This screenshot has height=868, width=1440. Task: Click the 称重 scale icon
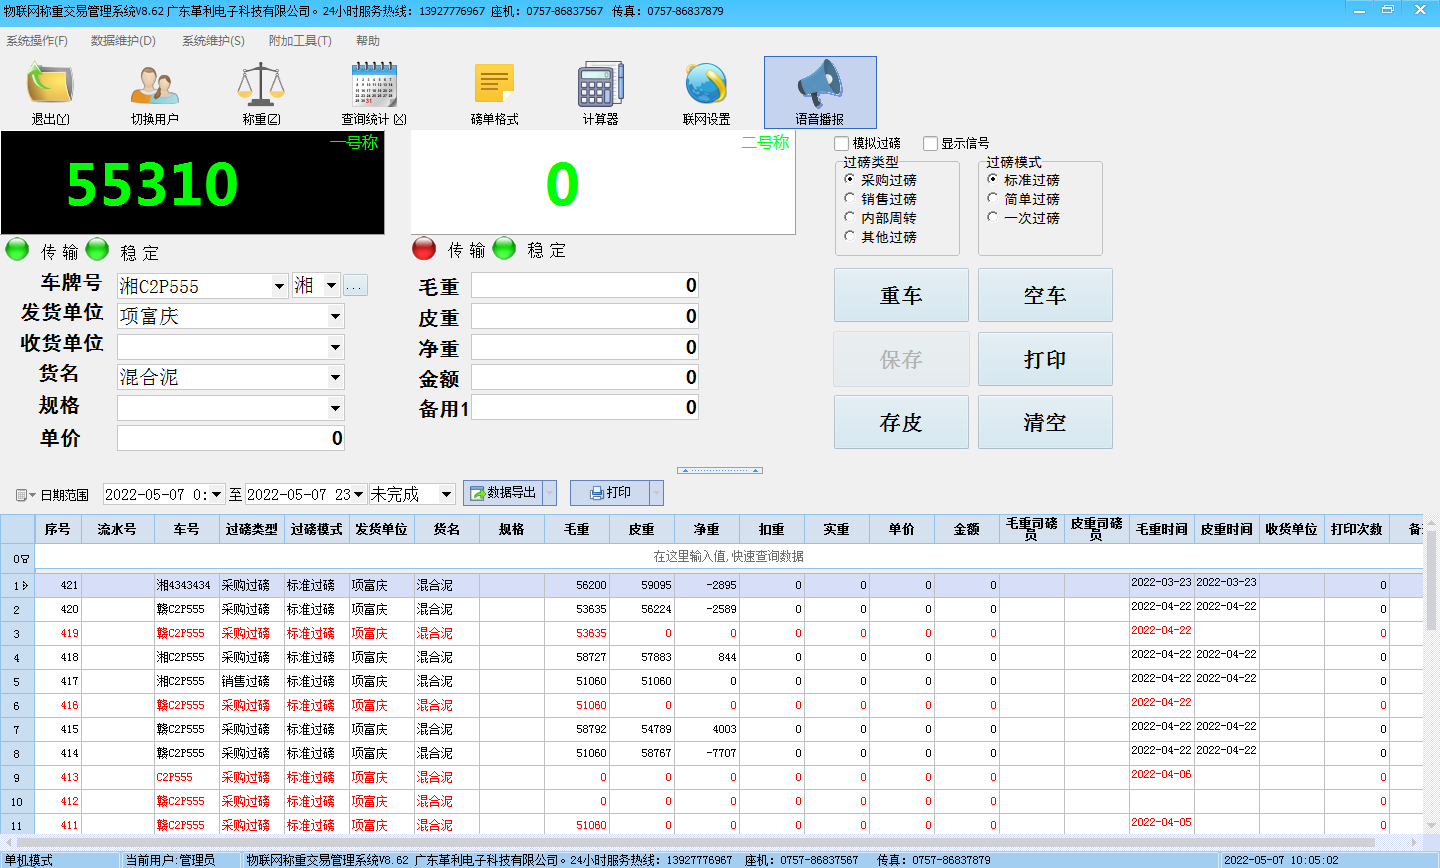click(261, 85)
